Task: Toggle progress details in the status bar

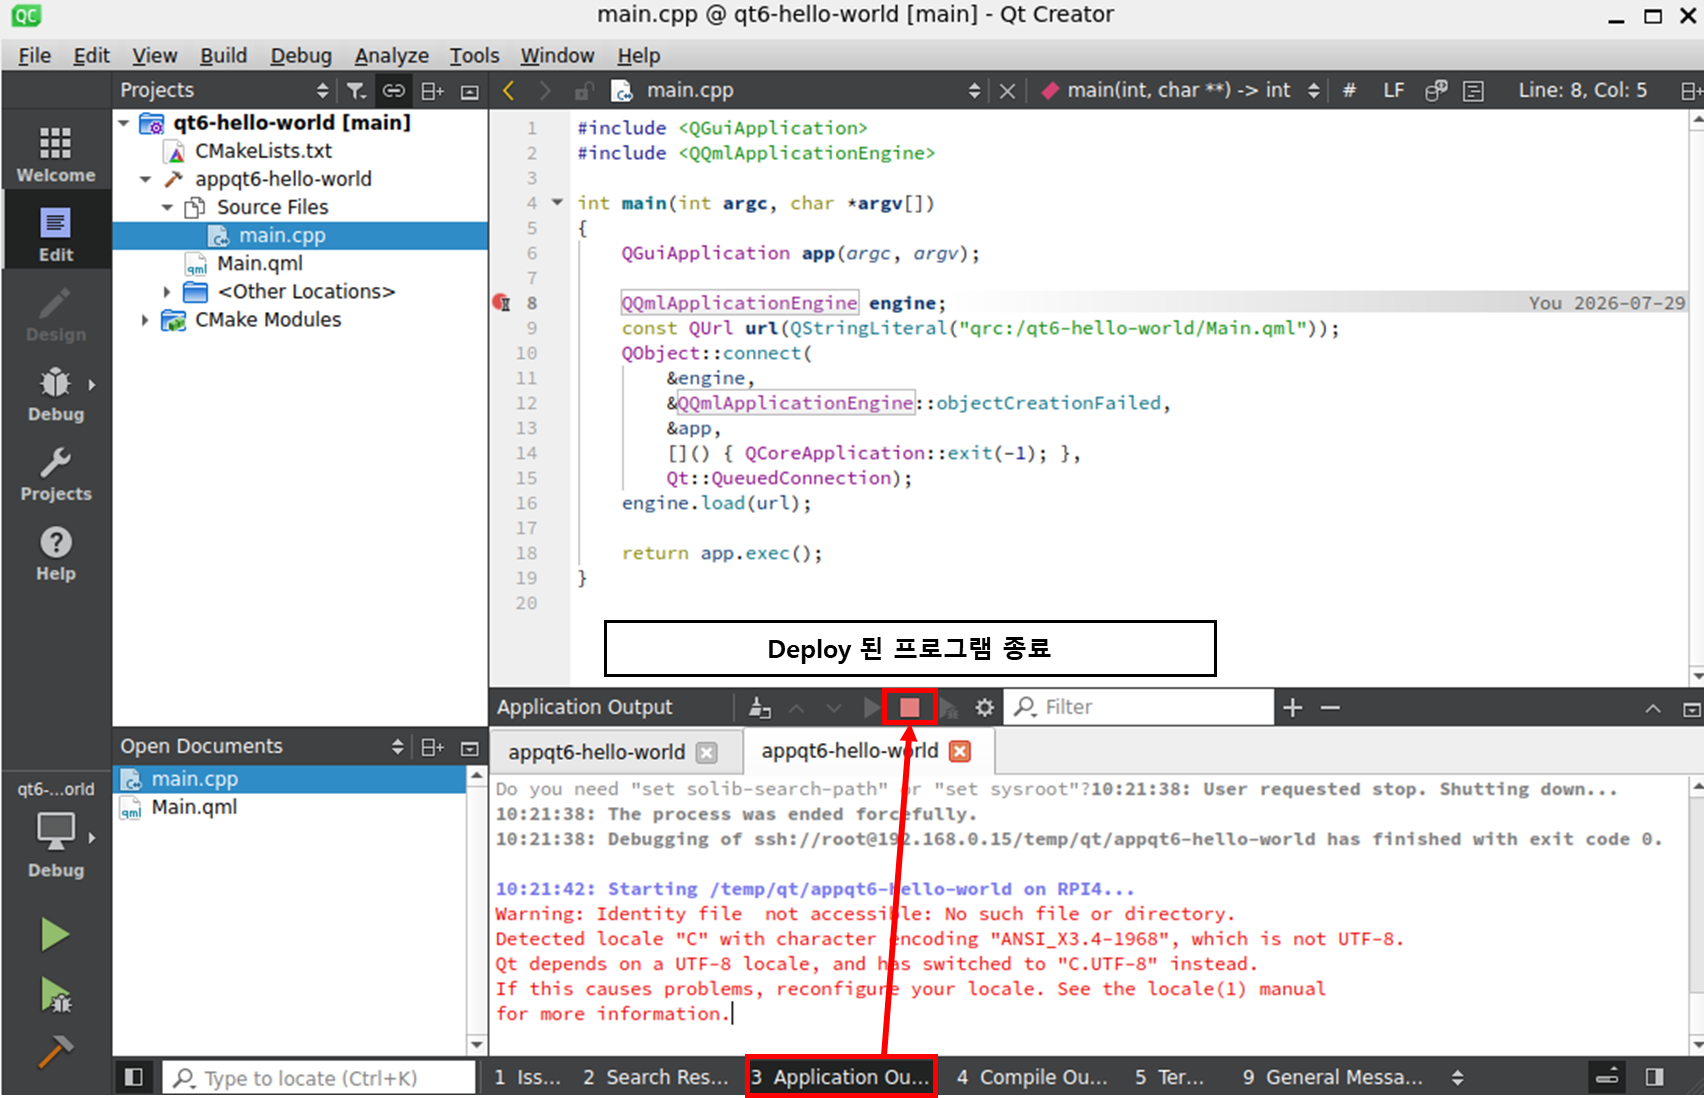Action: tap(1607, 1077)
